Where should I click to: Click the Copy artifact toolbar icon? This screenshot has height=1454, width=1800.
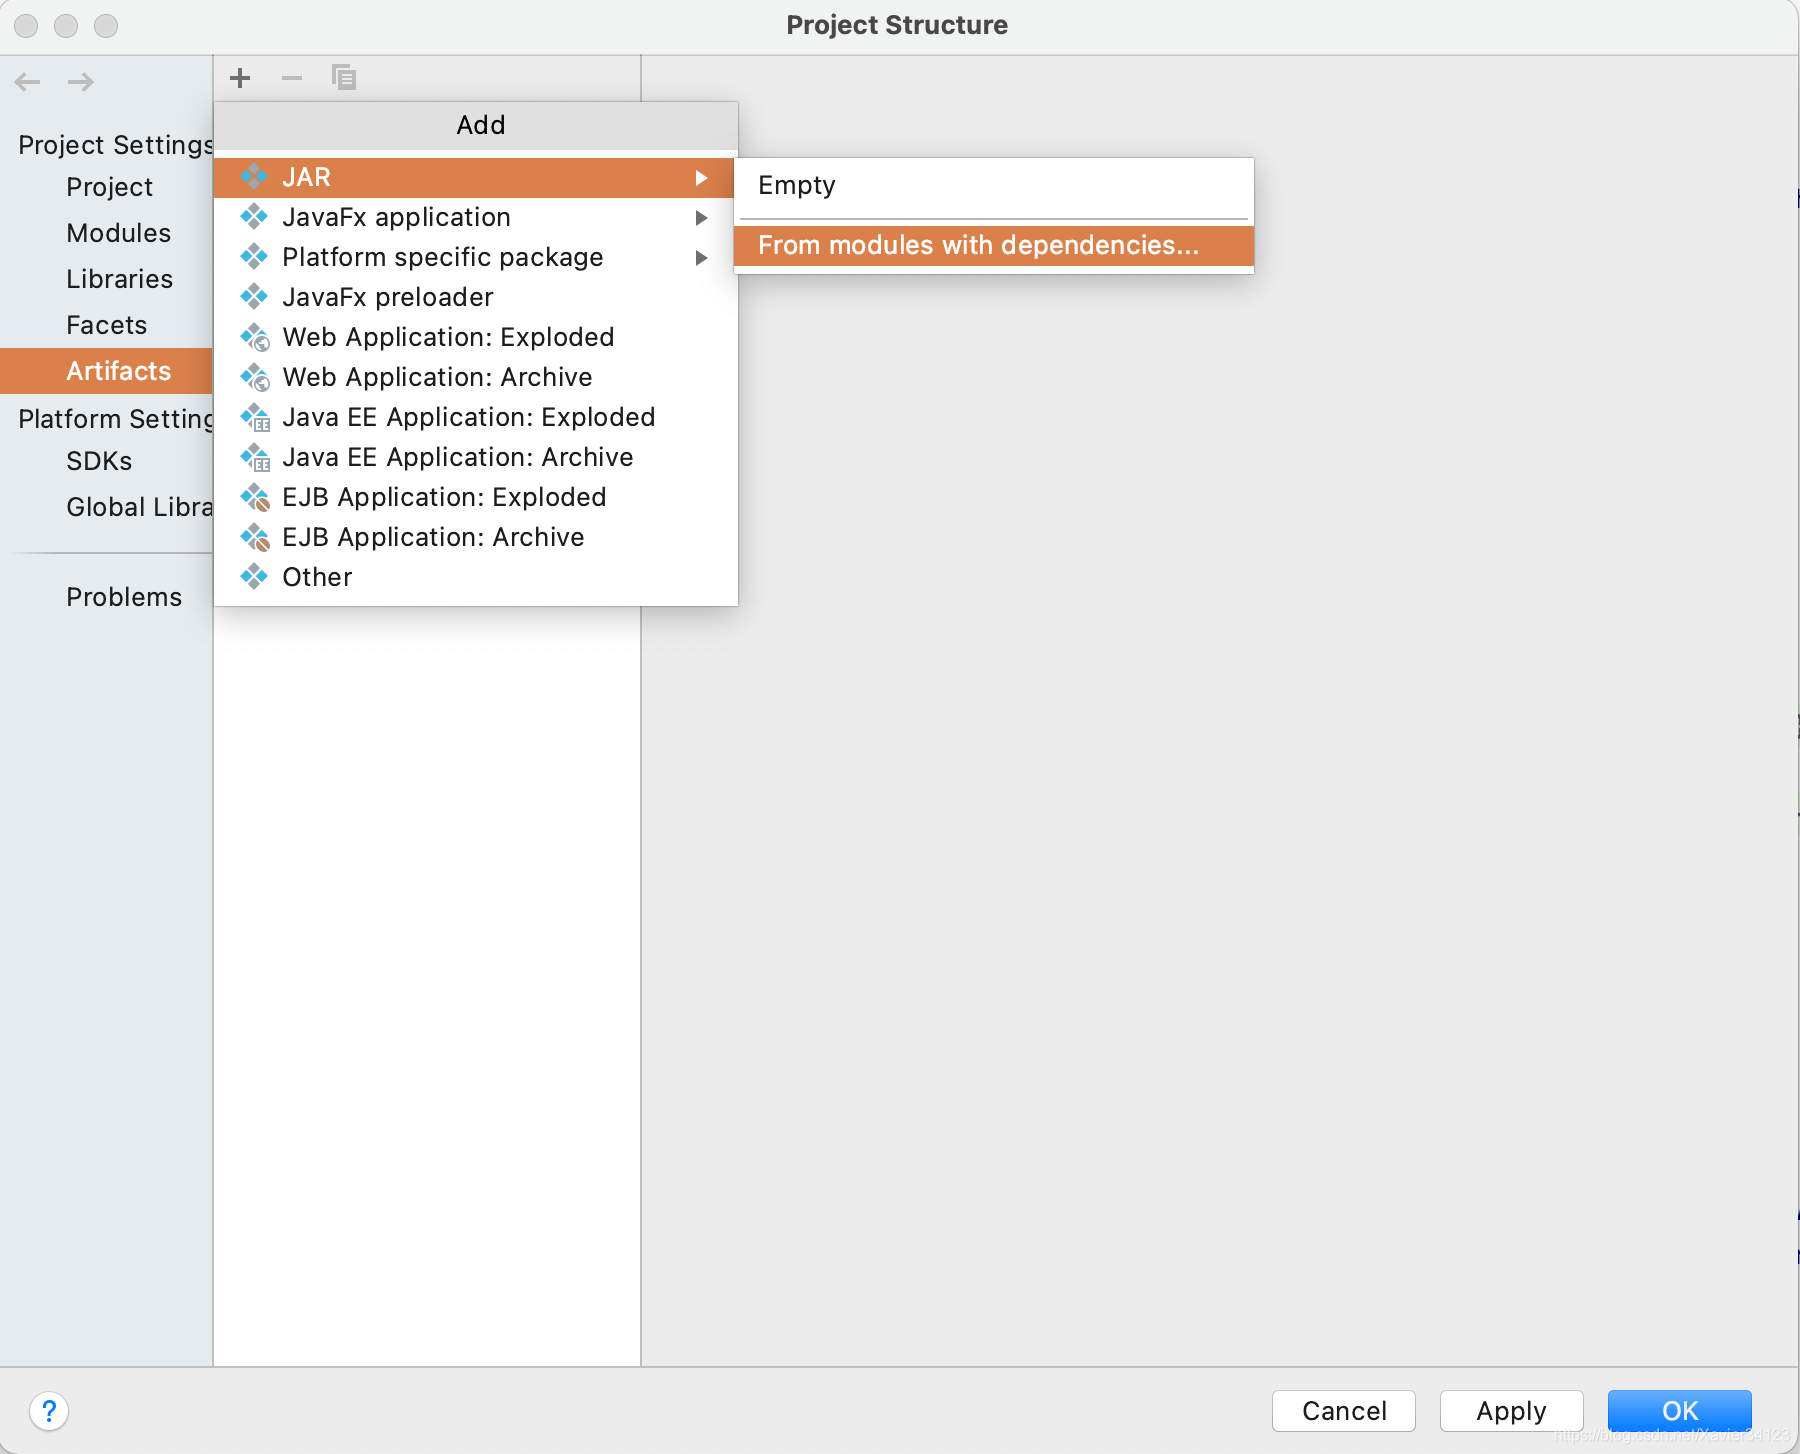click(344, 78)
